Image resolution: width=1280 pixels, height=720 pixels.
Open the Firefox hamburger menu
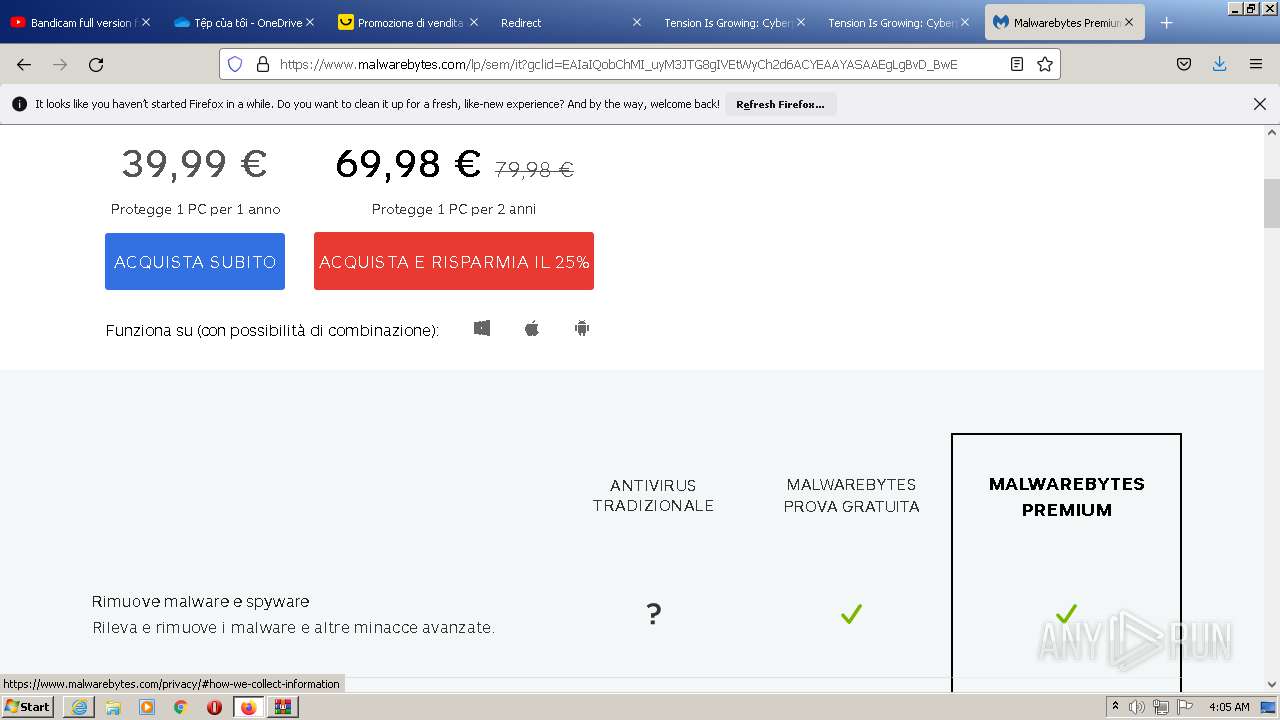point(1256,64)
